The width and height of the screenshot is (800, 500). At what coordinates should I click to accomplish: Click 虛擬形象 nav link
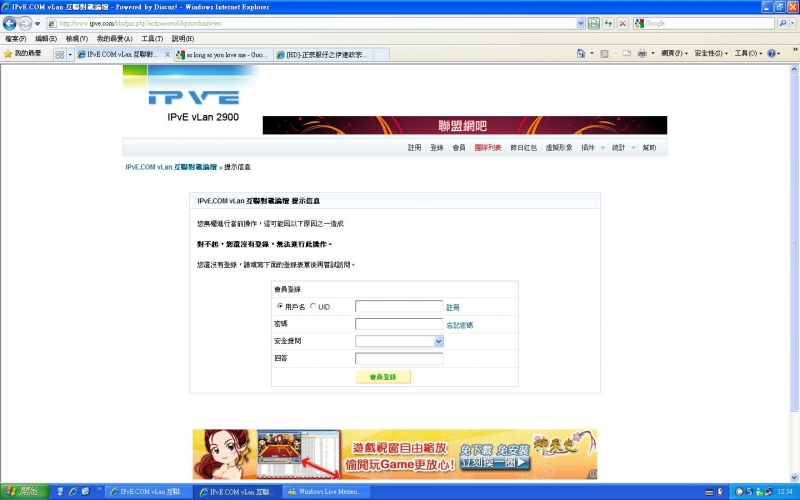[559, 148]
